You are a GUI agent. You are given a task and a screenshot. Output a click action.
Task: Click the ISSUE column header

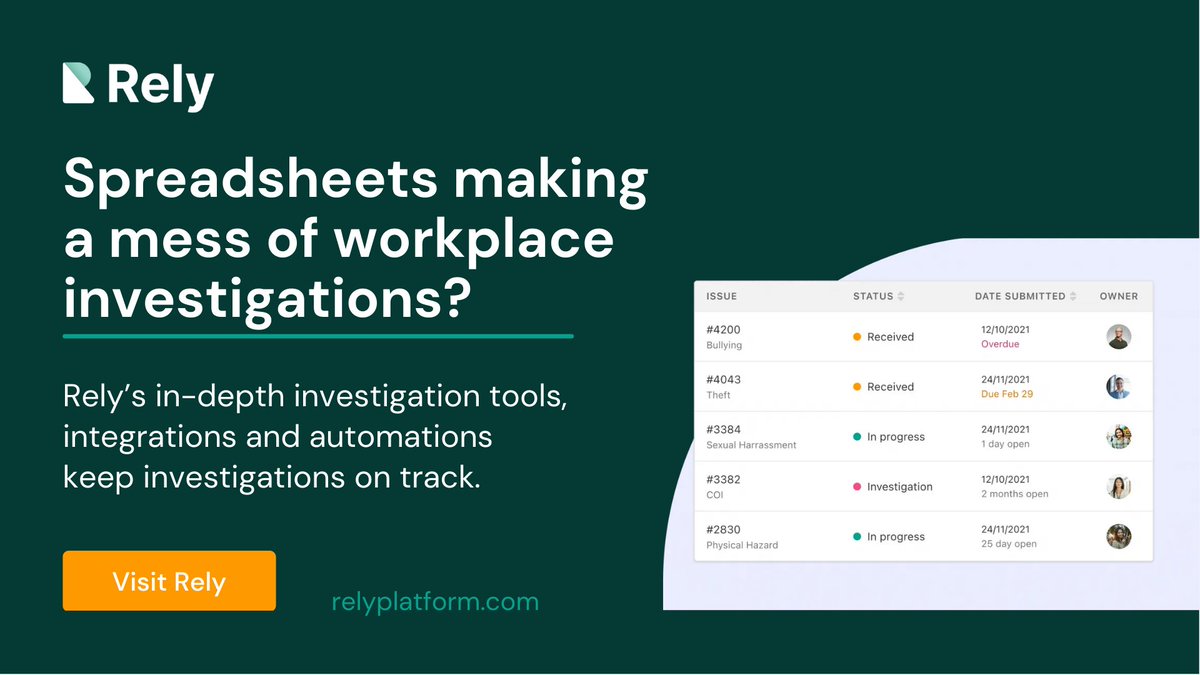[721, 296]
